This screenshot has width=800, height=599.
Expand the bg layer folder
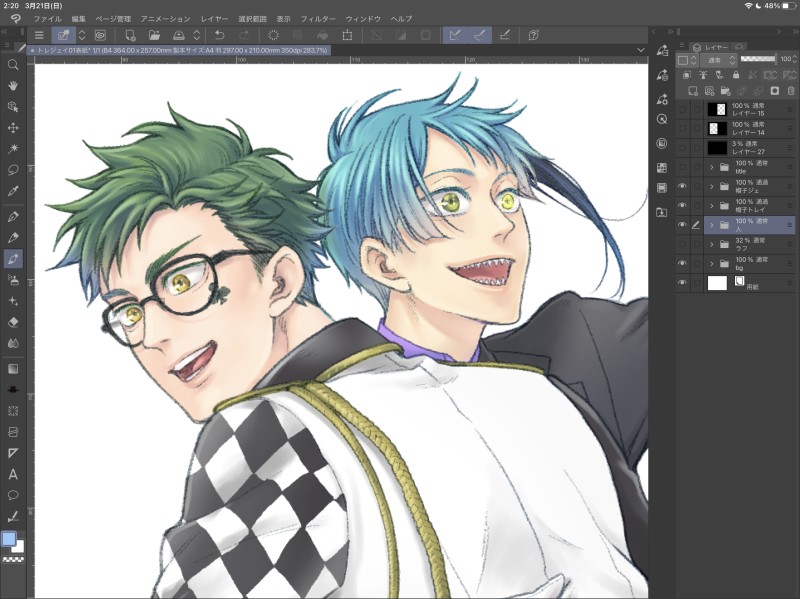pyautogui.click(x=712, y=263)
